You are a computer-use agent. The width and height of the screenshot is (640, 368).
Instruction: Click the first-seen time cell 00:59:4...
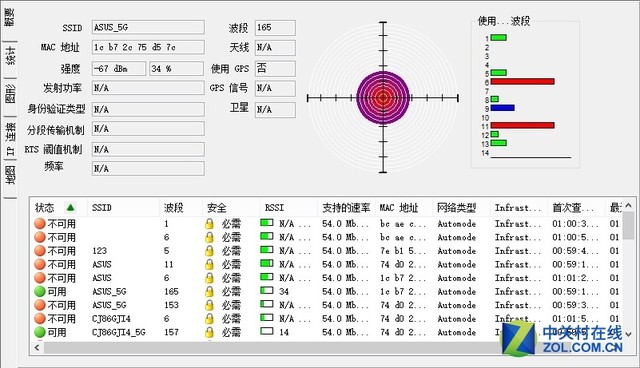575,251
